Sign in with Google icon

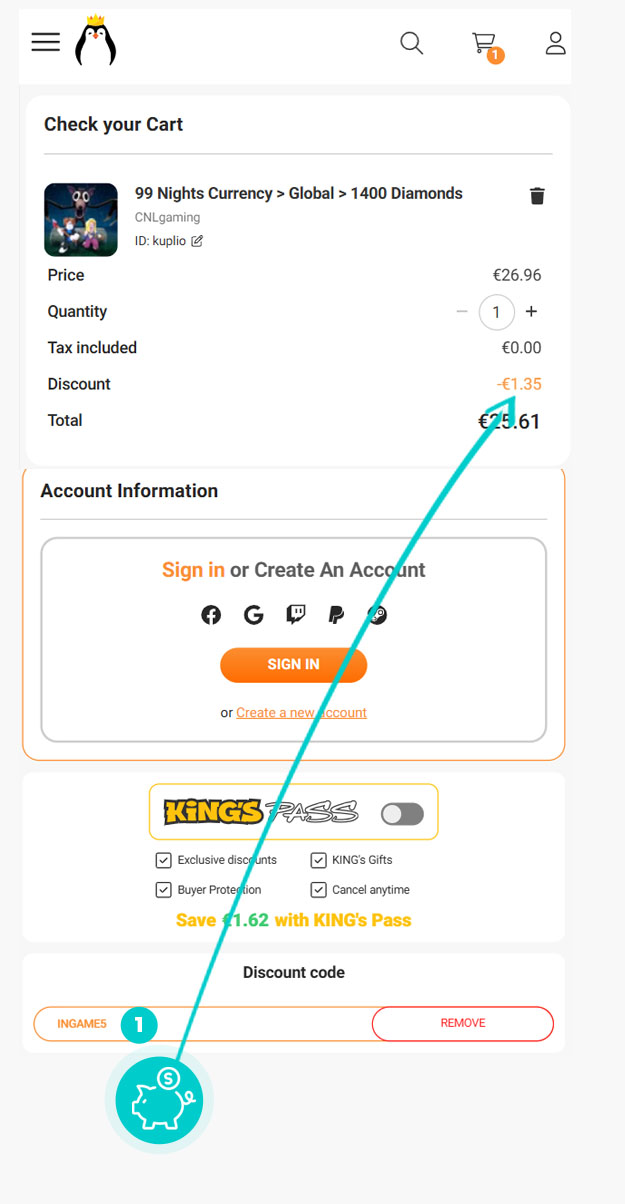[x=253, y=615]
